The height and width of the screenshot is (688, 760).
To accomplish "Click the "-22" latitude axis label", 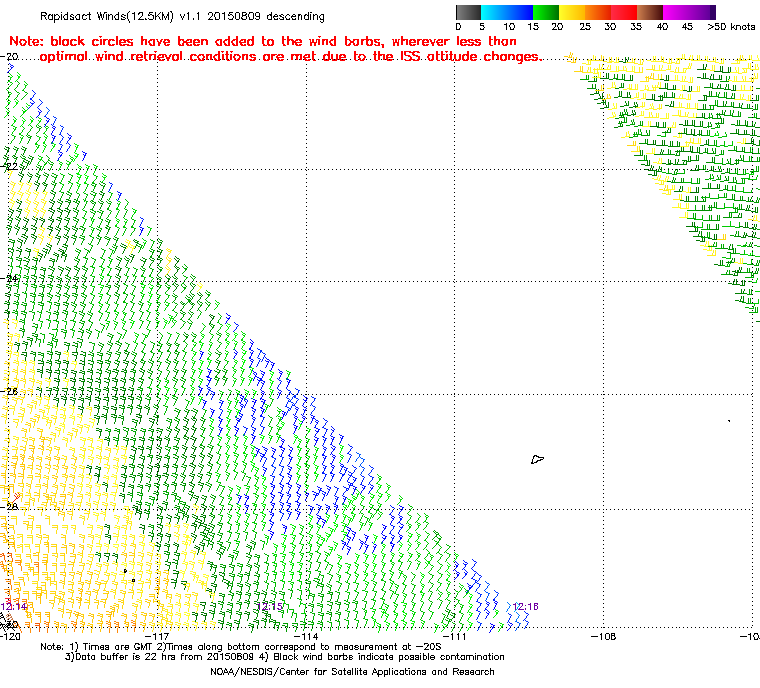I will [10, 166].
